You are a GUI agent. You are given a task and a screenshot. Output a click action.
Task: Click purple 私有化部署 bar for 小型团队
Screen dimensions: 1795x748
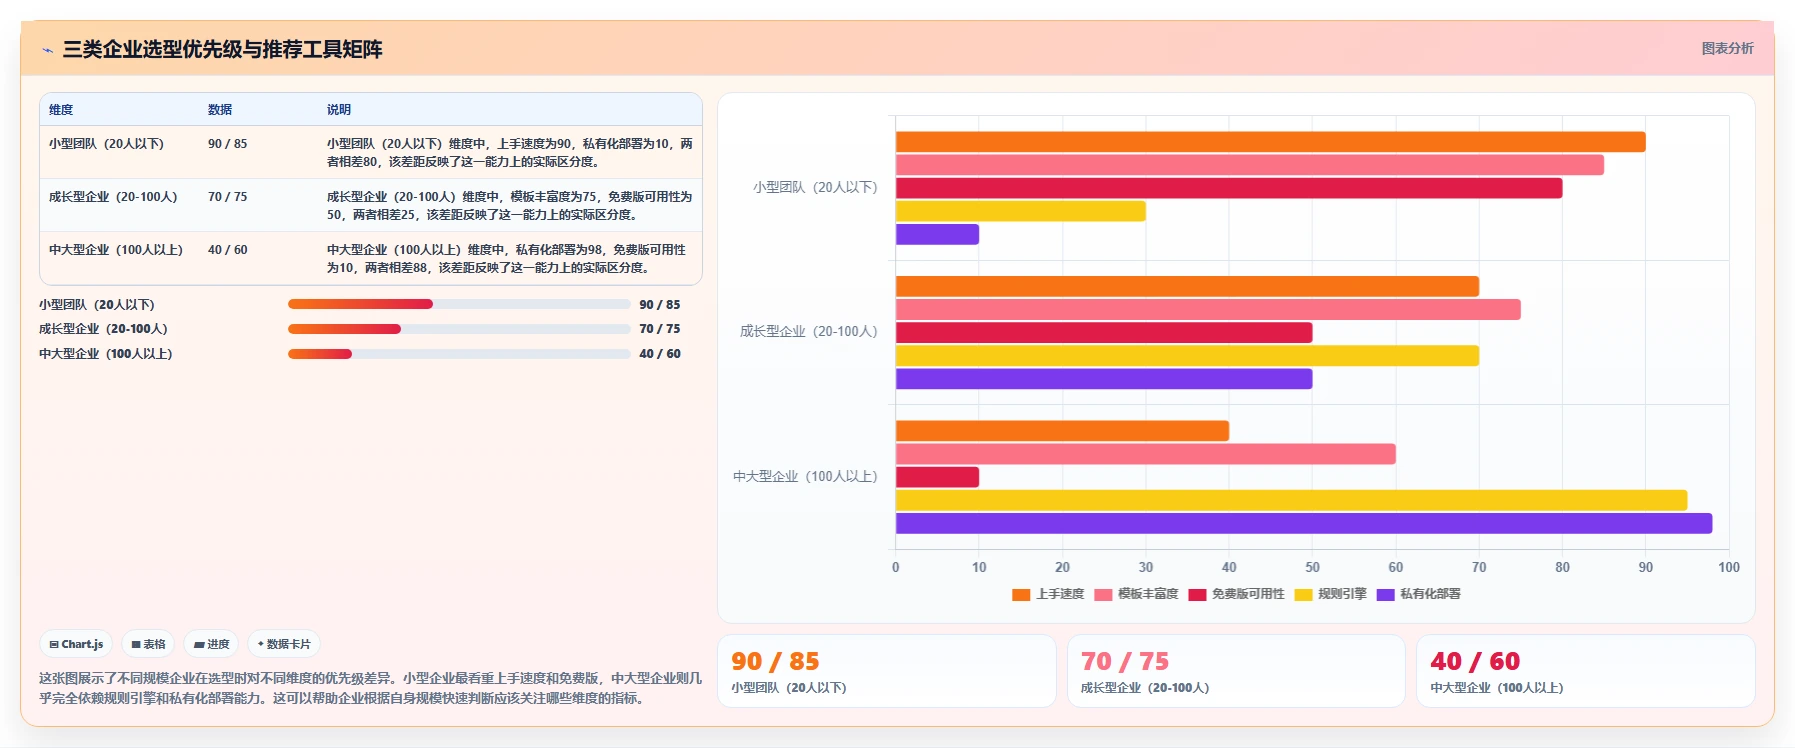pos(937,234)
